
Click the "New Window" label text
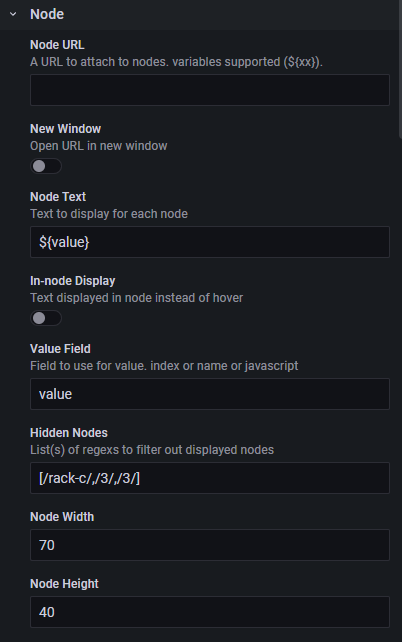click(65, 129)
